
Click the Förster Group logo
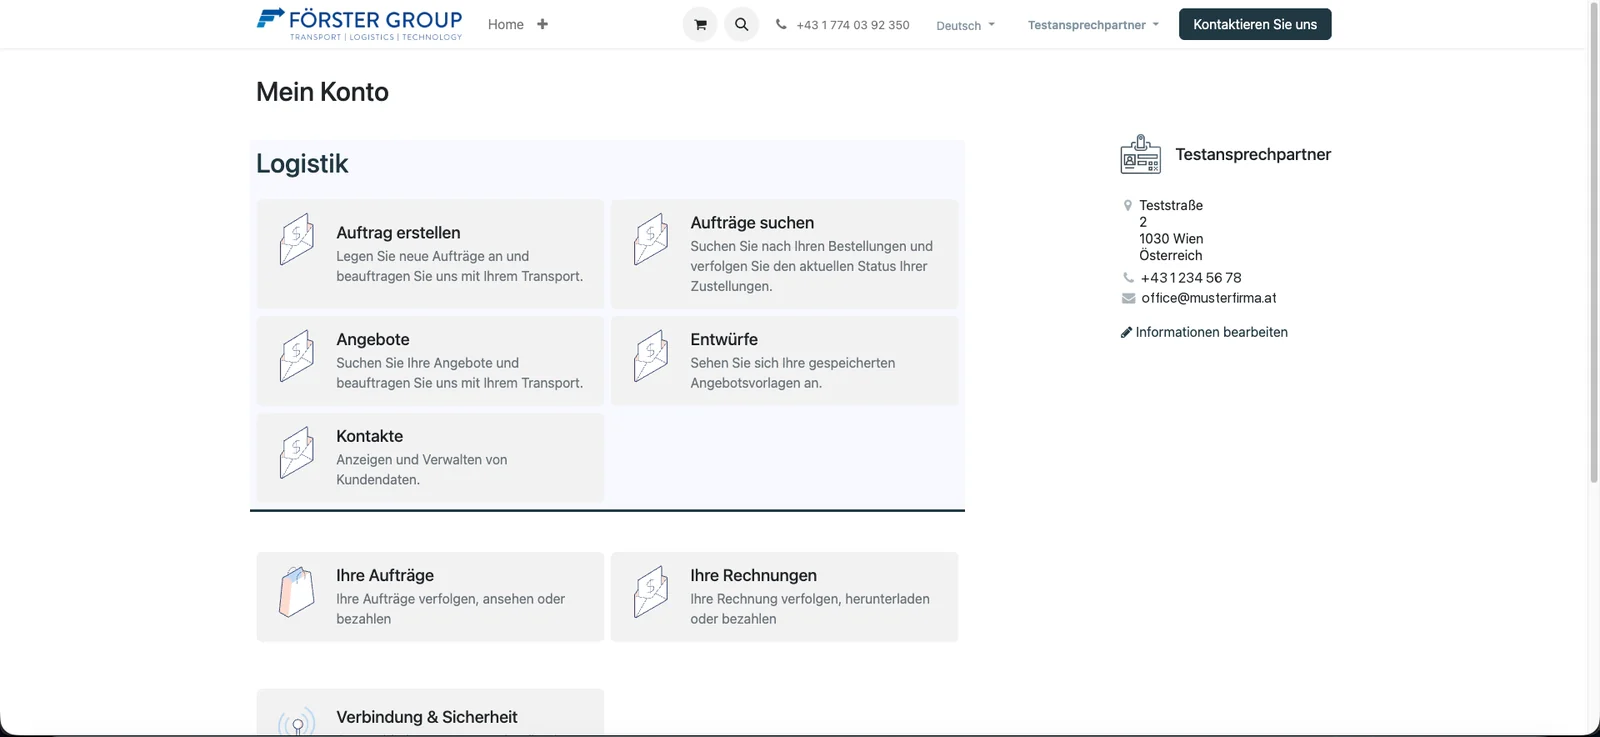coord(359,24)
